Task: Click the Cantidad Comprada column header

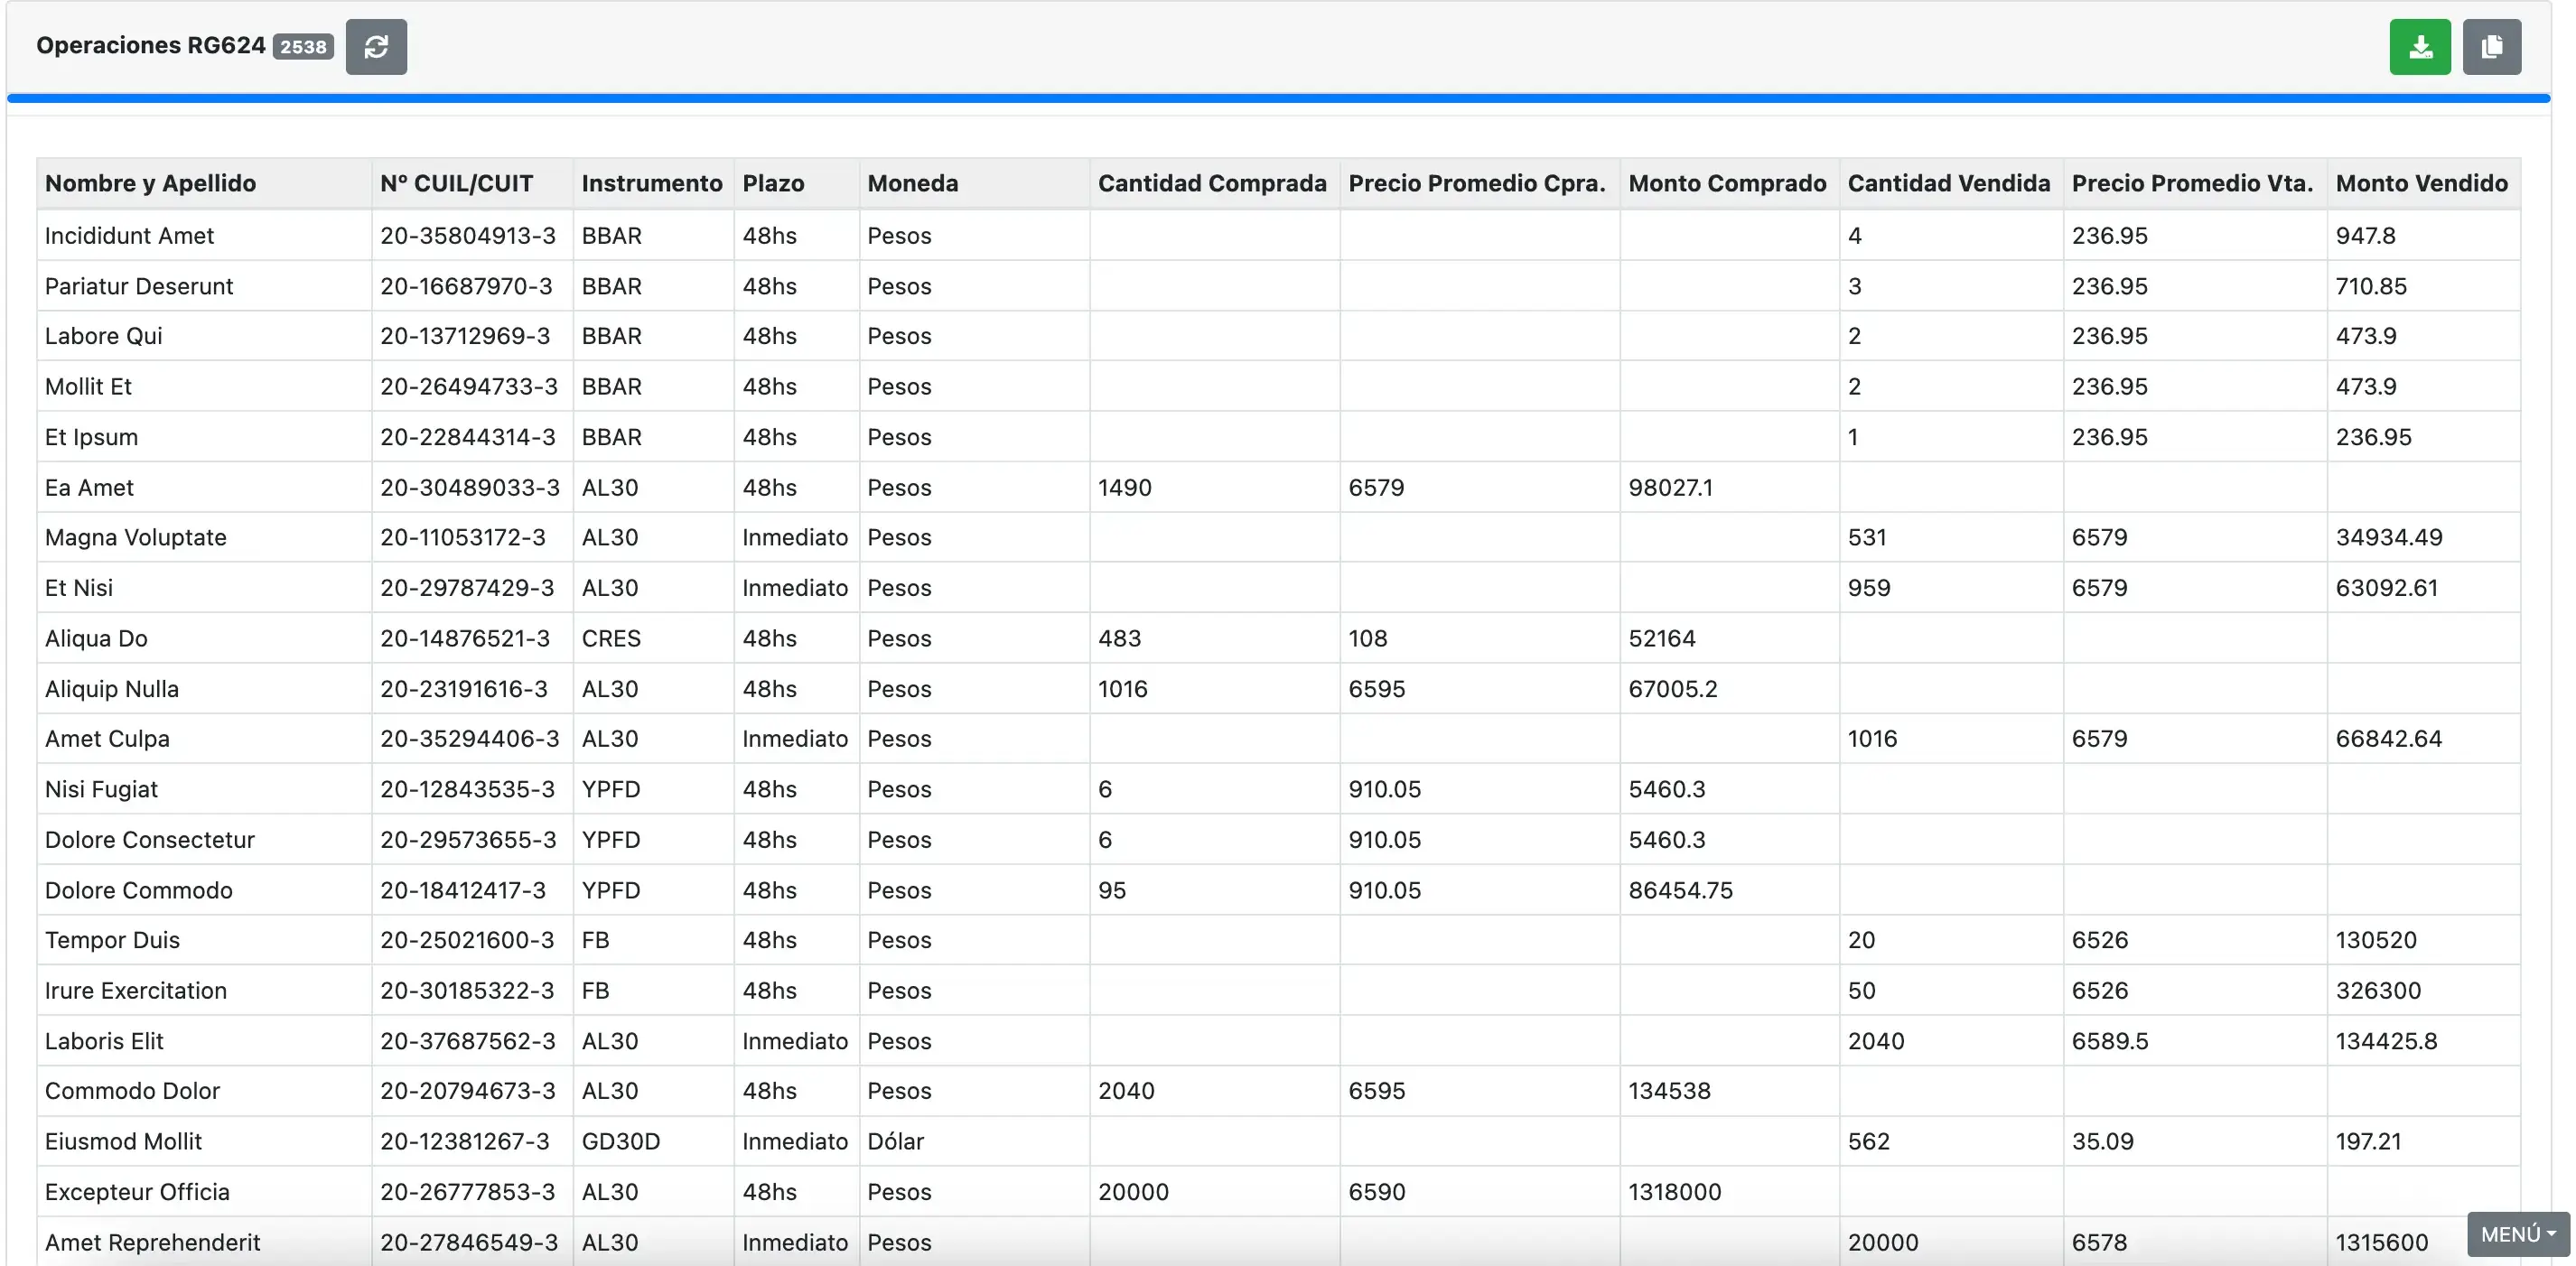Action: coord(1211,183)
